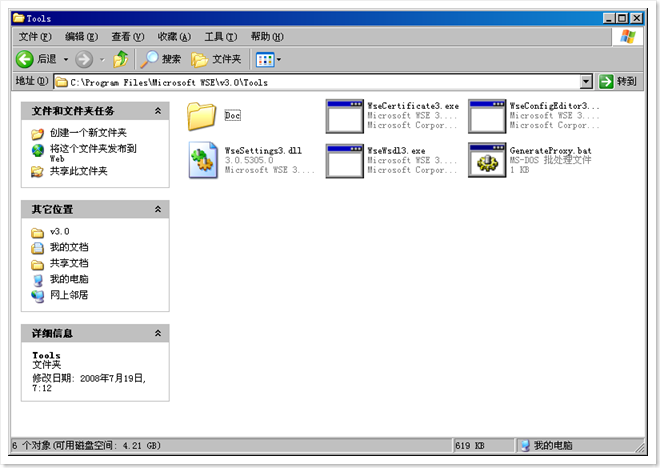Open the 工具(T) menu
The width and height of the screenshot is (660, 468).
pos(221,37)
